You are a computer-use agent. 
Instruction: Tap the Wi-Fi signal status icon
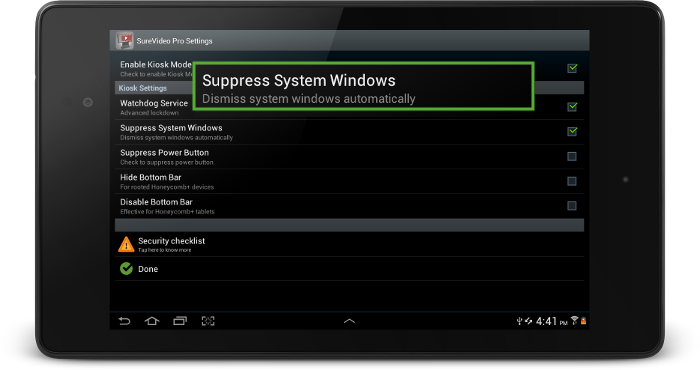[575, 320]
